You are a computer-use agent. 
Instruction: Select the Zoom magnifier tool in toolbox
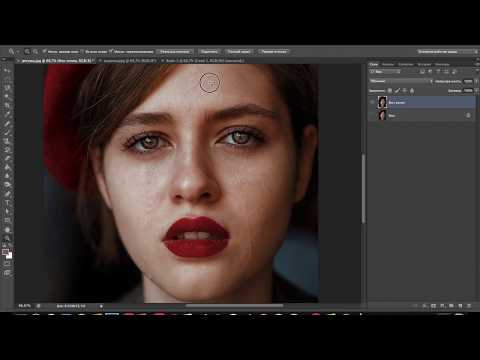pos(7,238)
